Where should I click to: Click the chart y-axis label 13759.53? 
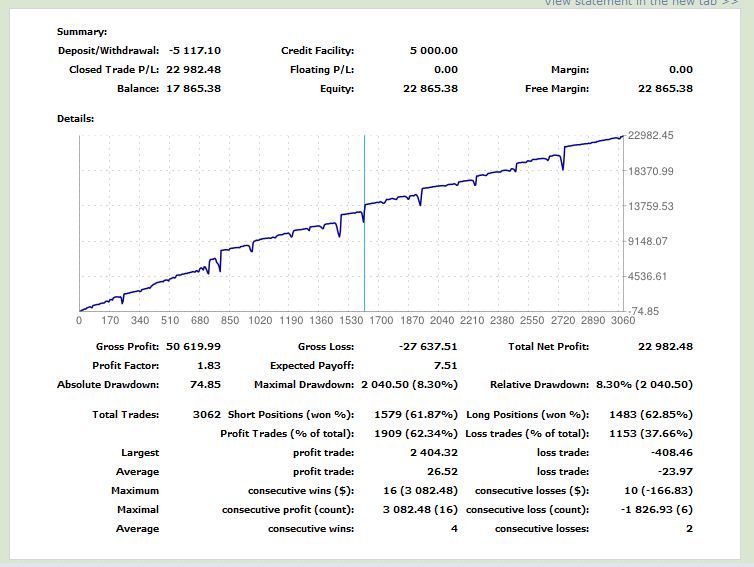[x=651, y=206]
